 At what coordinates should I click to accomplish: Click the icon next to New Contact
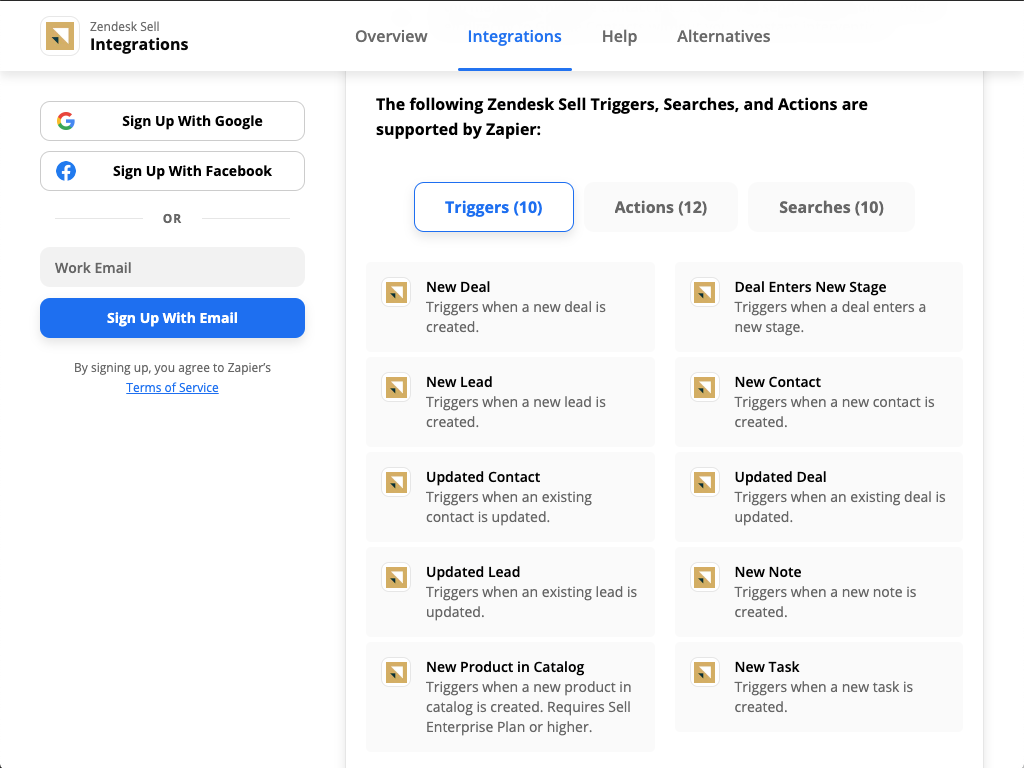click(705, 388)
